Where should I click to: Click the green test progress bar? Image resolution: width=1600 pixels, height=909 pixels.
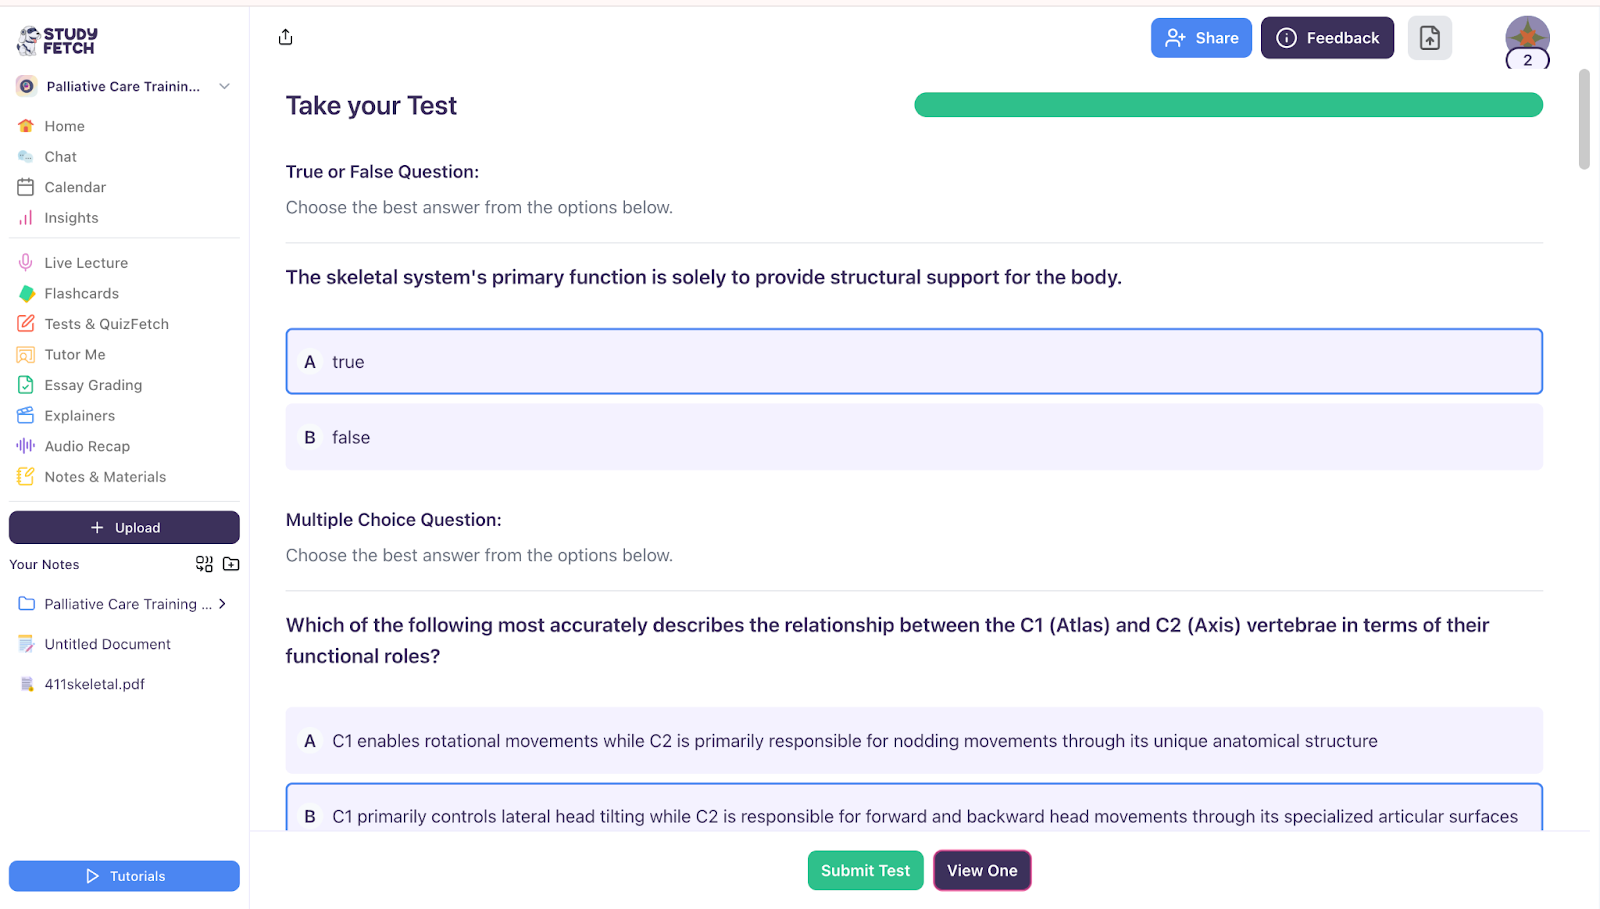tap(1227, 104)
